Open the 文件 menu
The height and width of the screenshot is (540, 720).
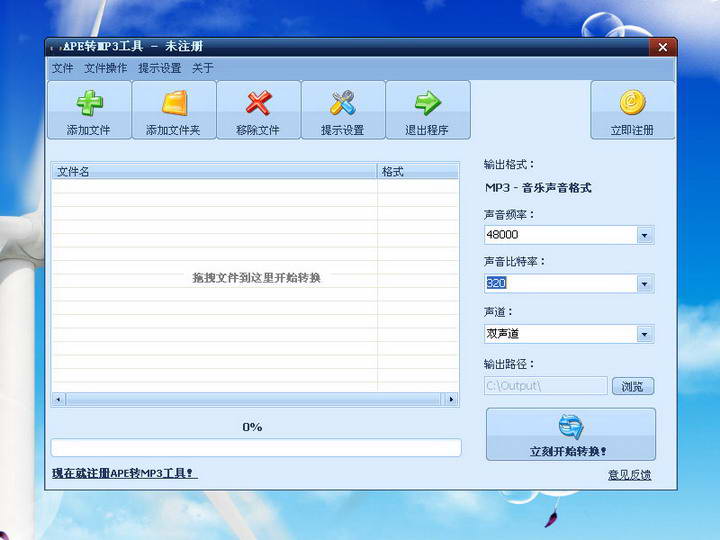coord(62,68)
